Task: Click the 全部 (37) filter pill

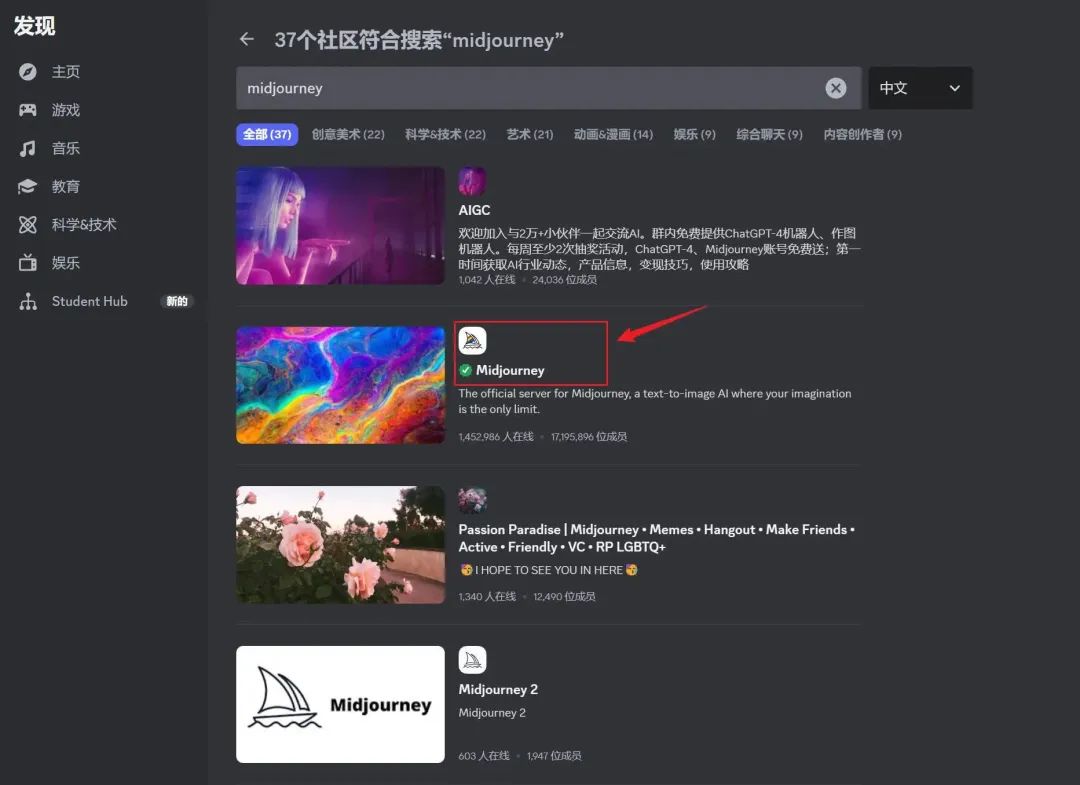Action: 266,134
